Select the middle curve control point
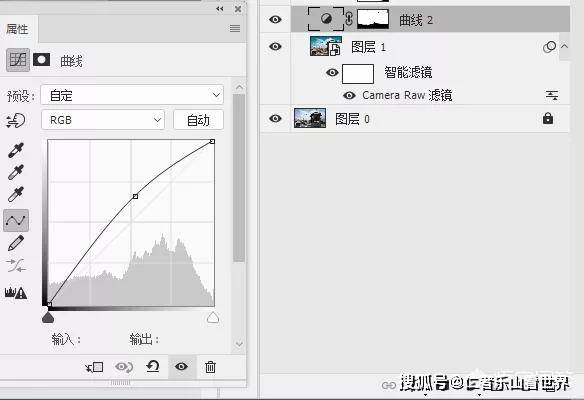The height and width of the screenshot is (400, 584). [x=135, y=196]
